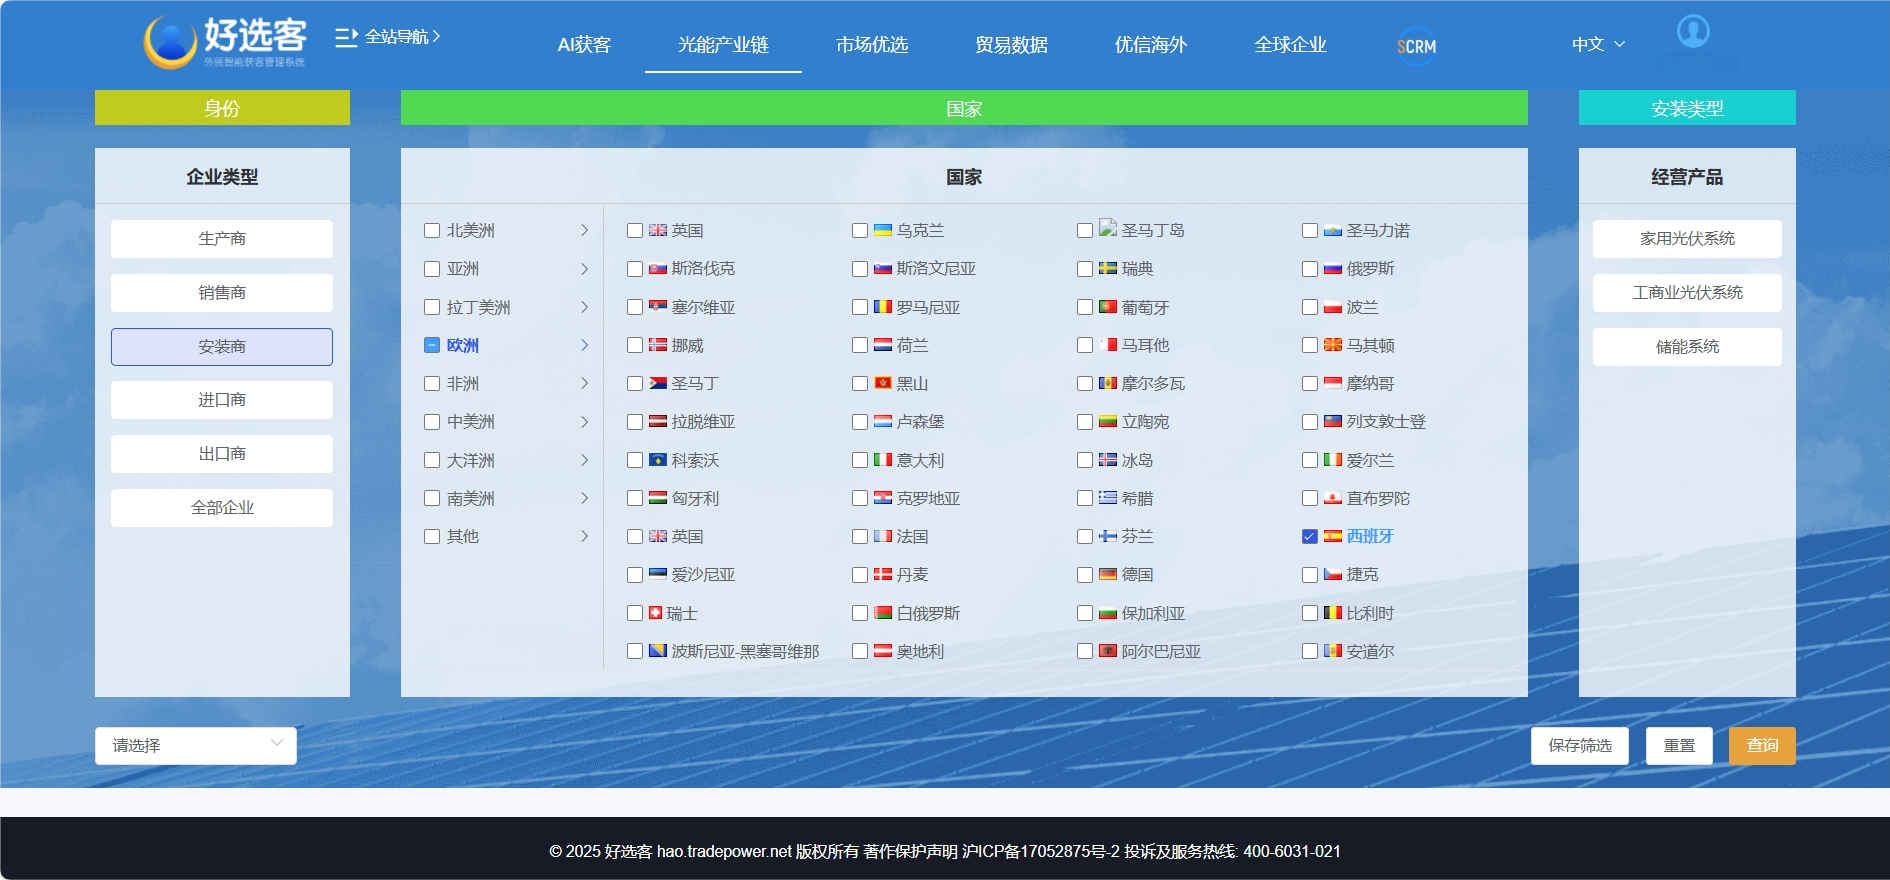Viewport: 1890px width, 880px height.
Task: Expand the 大洋洲 chevron arrow
Action: [x=584, y=460]
